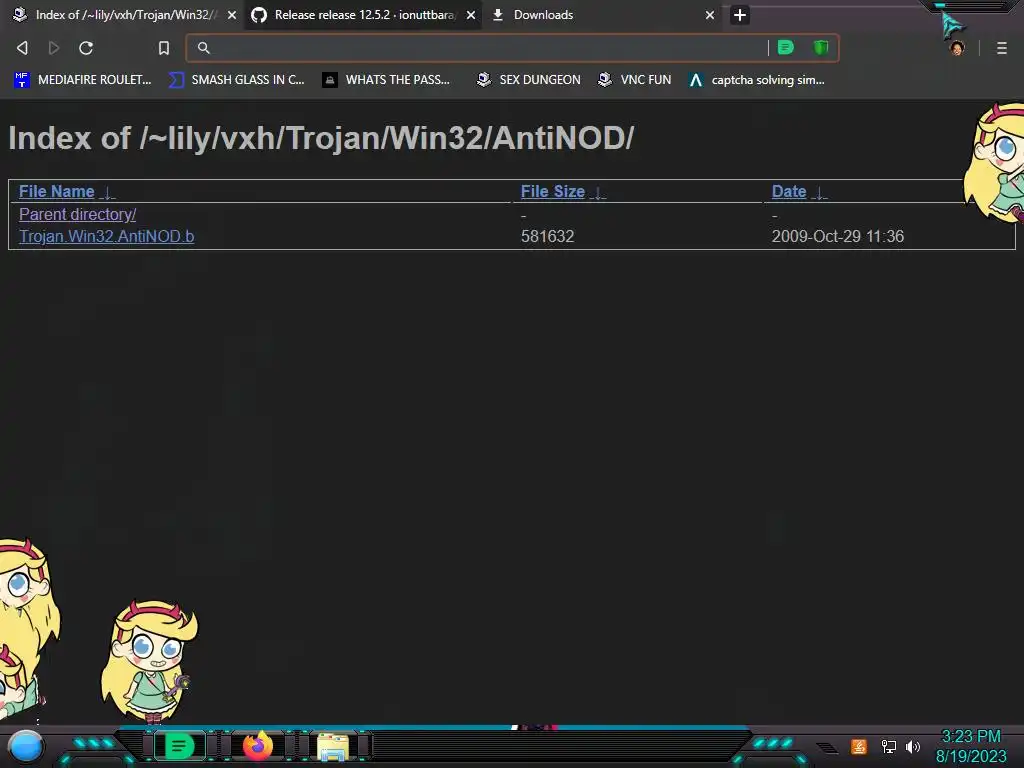The image size is (1024, 768).
Task: Select the file size value 581632
Action: [x=547, y=236]
